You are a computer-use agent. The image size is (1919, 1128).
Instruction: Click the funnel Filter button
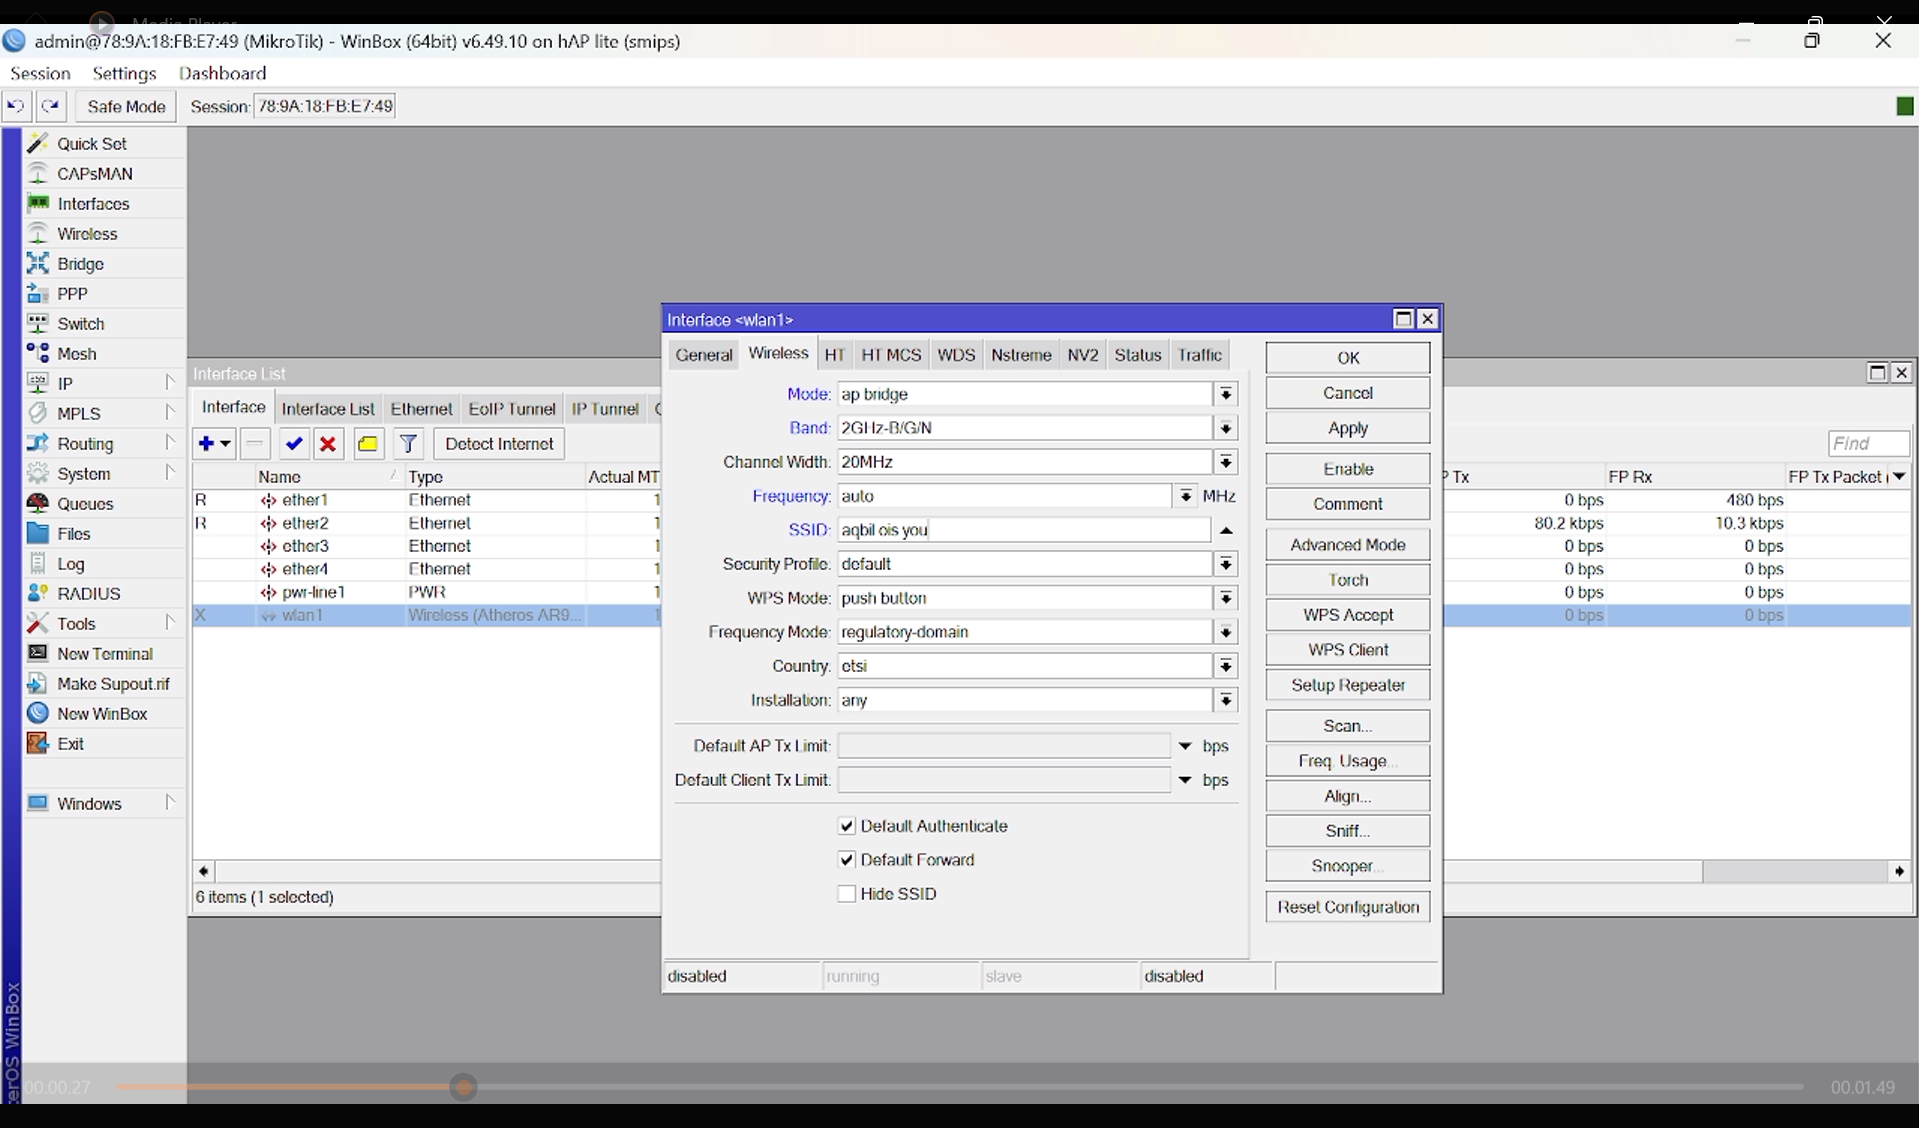click(409, 444)
